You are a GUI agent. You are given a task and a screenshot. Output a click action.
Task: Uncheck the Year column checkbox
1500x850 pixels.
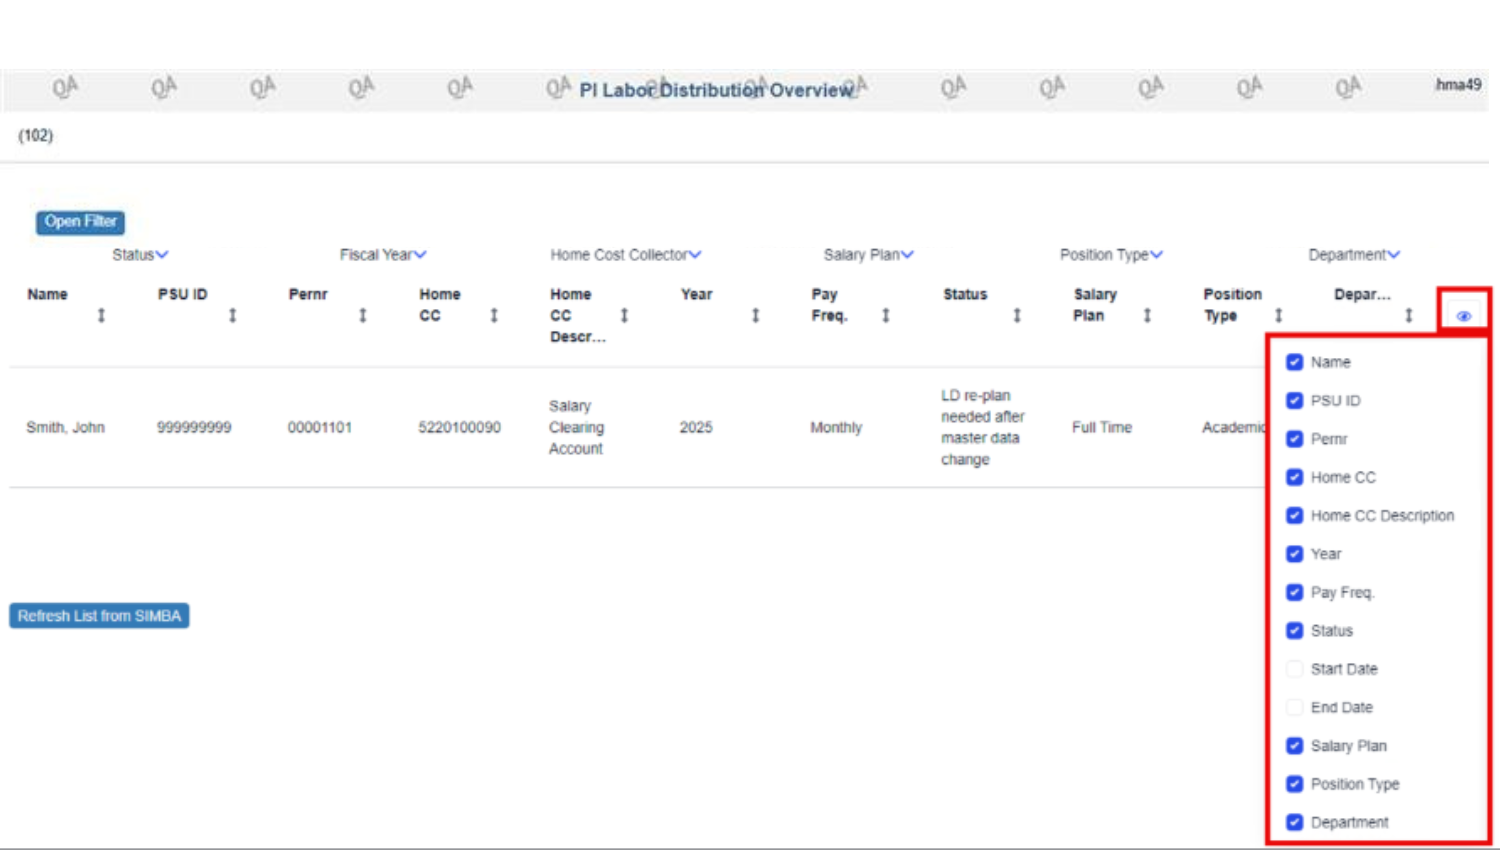pos(1295,554)
